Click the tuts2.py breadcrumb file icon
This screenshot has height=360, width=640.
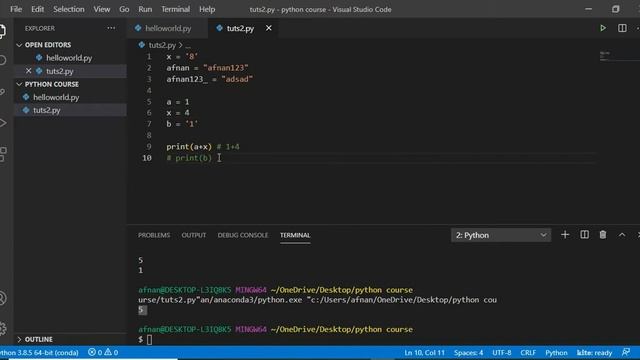tap(142, 45)
